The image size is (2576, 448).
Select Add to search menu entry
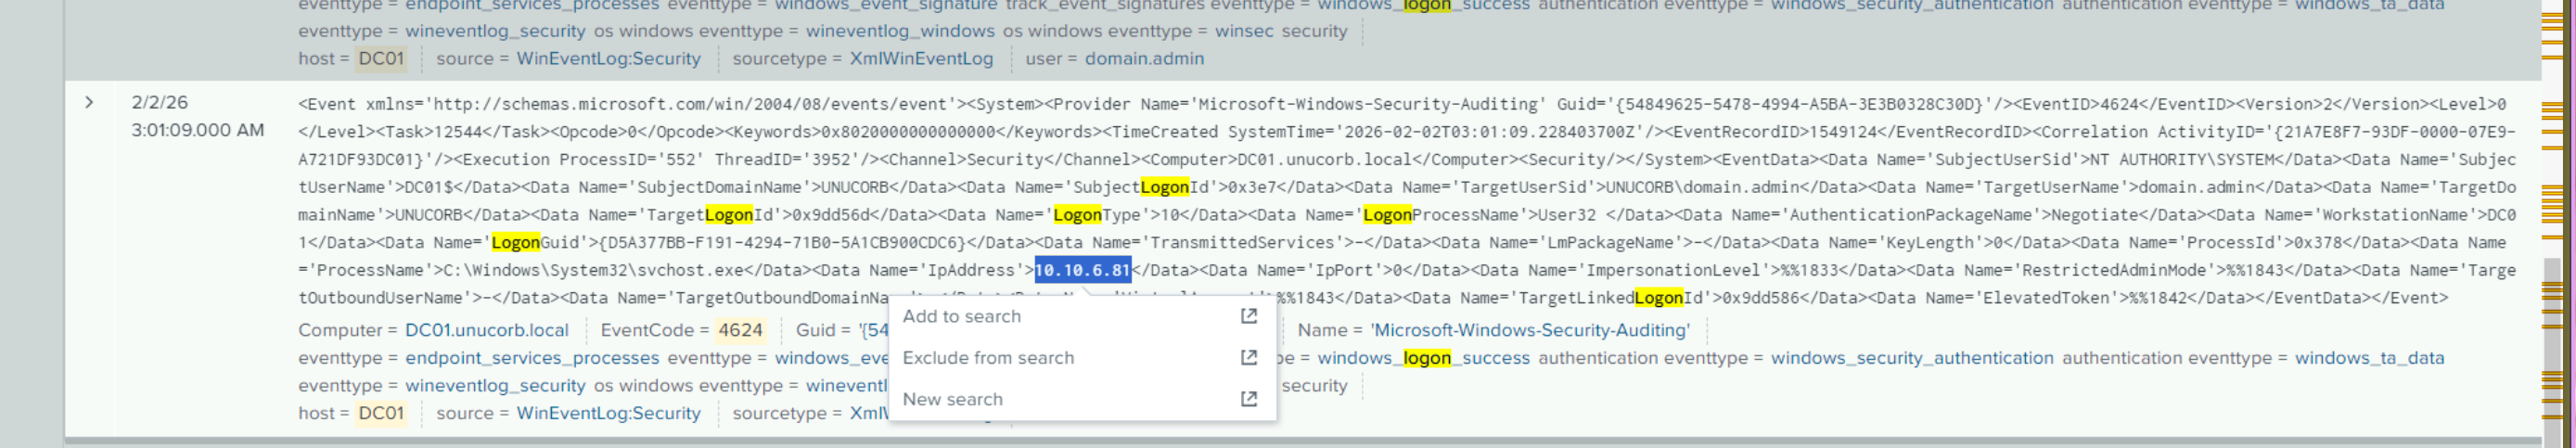point(961,316)
